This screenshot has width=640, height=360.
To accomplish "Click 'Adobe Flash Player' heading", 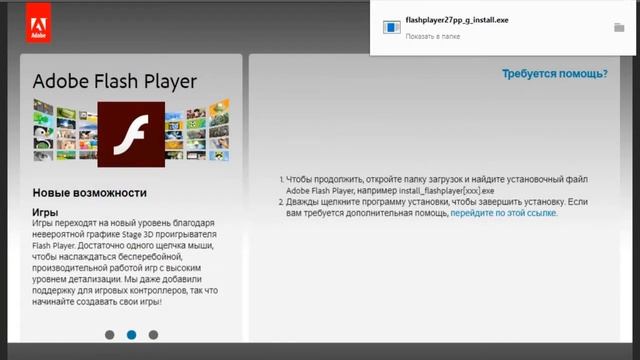I will tap(115, 81).
